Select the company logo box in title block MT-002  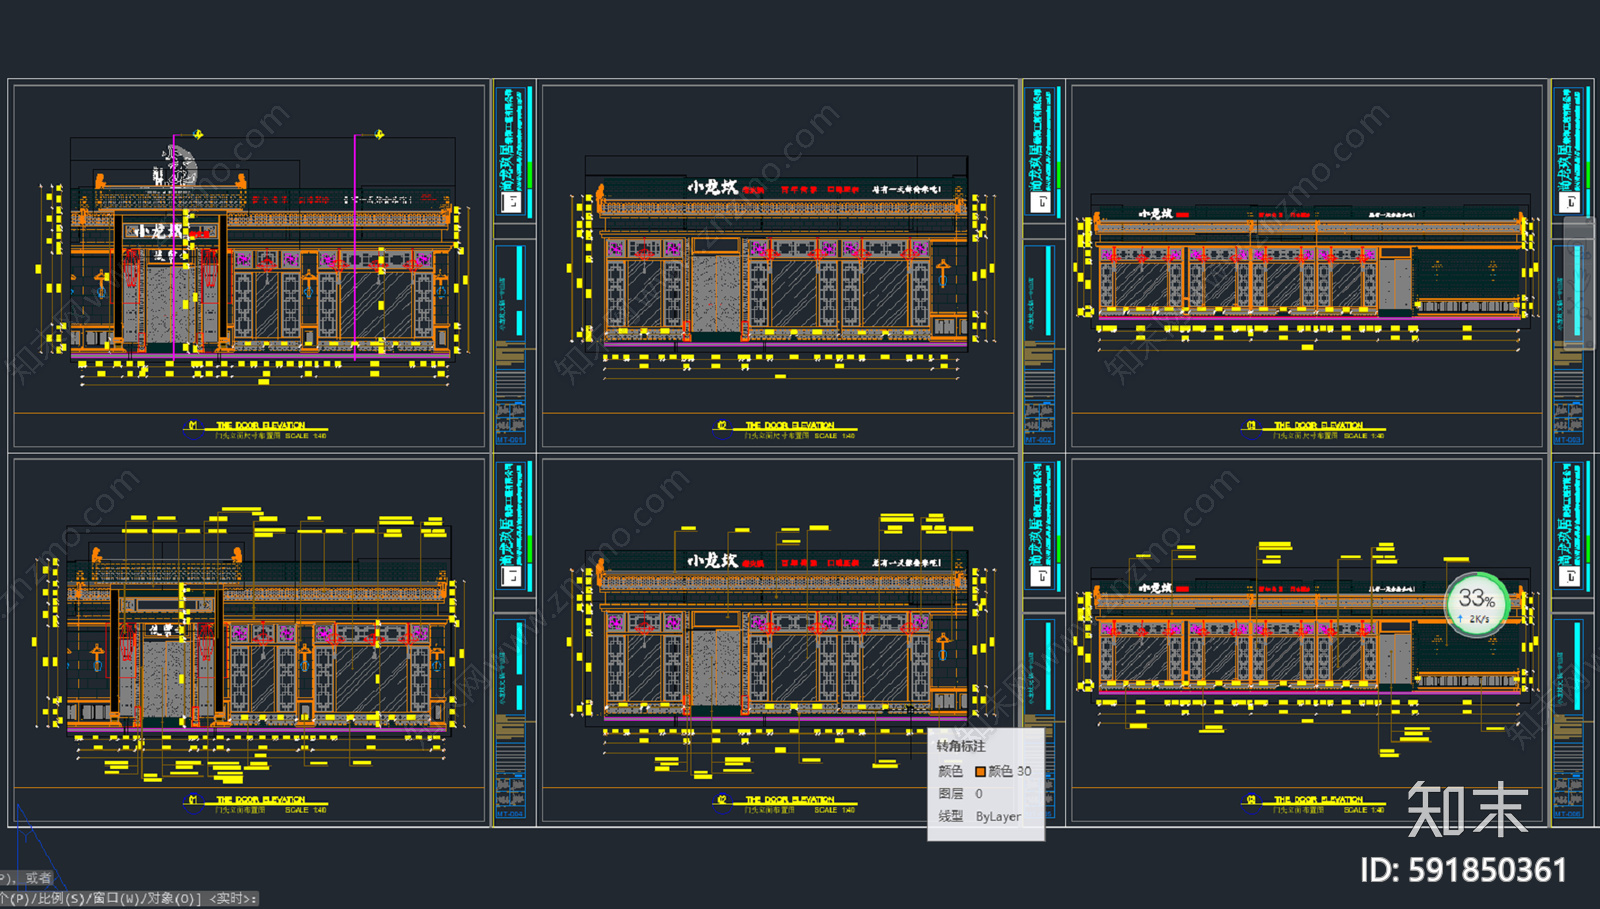coord(1041,202)
